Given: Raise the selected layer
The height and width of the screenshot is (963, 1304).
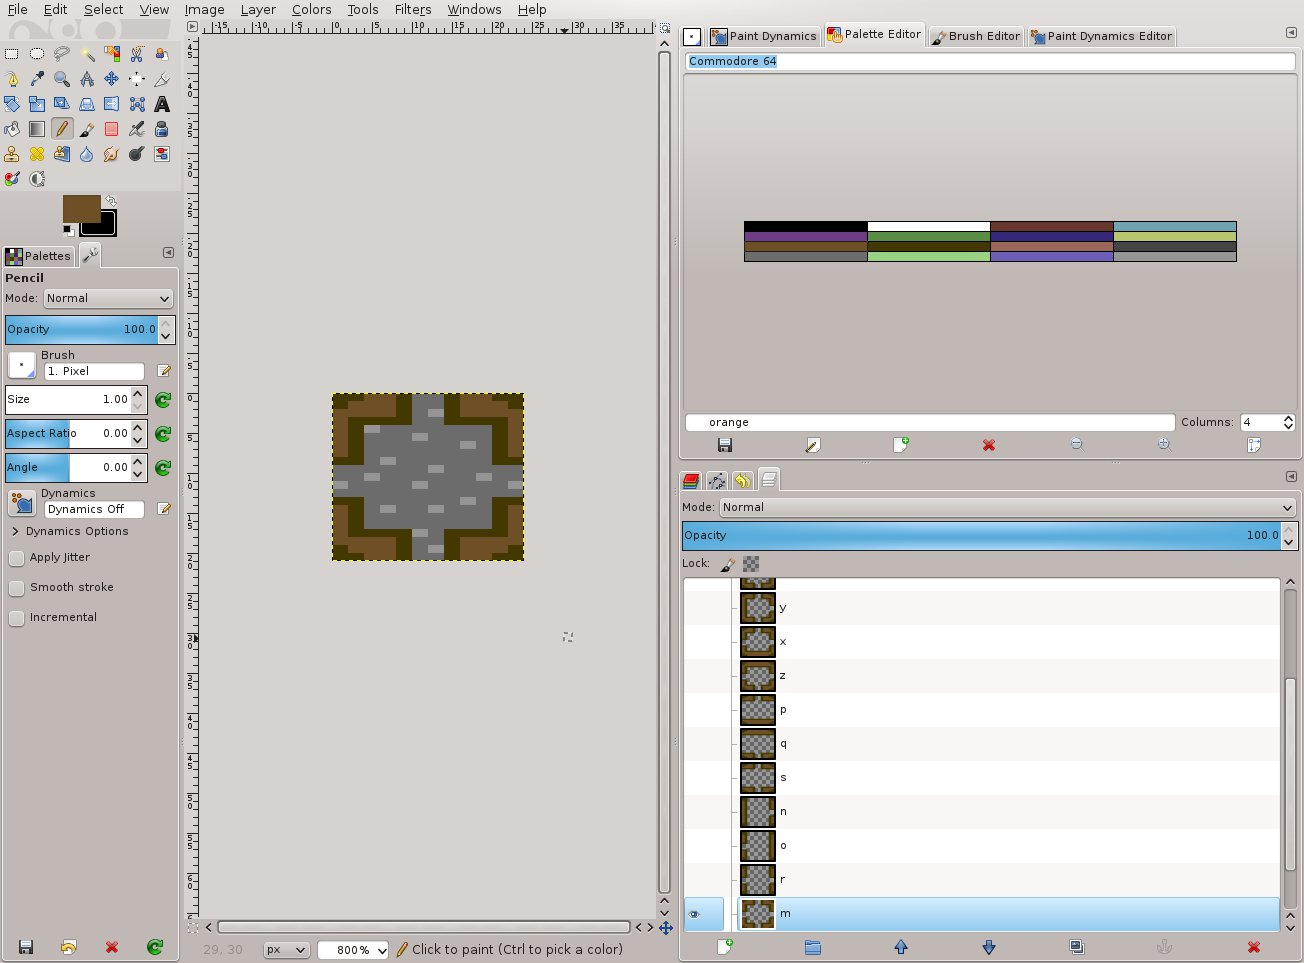Looking at the screenshot, I should (x=901, y=947).
